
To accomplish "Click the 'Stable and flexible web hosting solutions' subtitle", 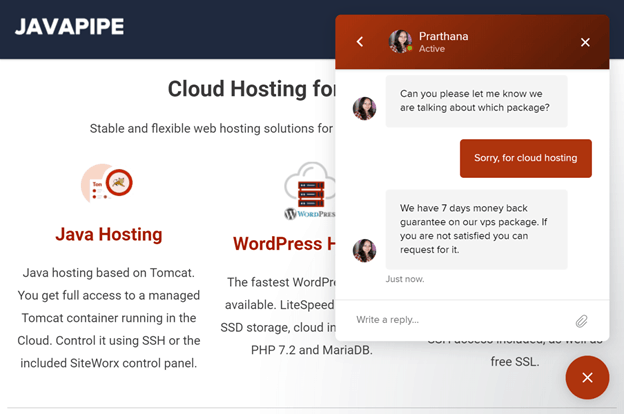I will pyautogui.click(x=211, y=129).
